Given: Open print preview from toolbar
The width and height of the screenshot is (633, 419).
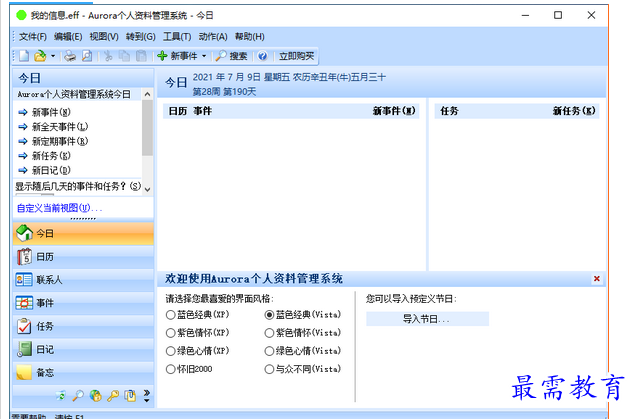Looking at the screenshot, I should 88,56.
